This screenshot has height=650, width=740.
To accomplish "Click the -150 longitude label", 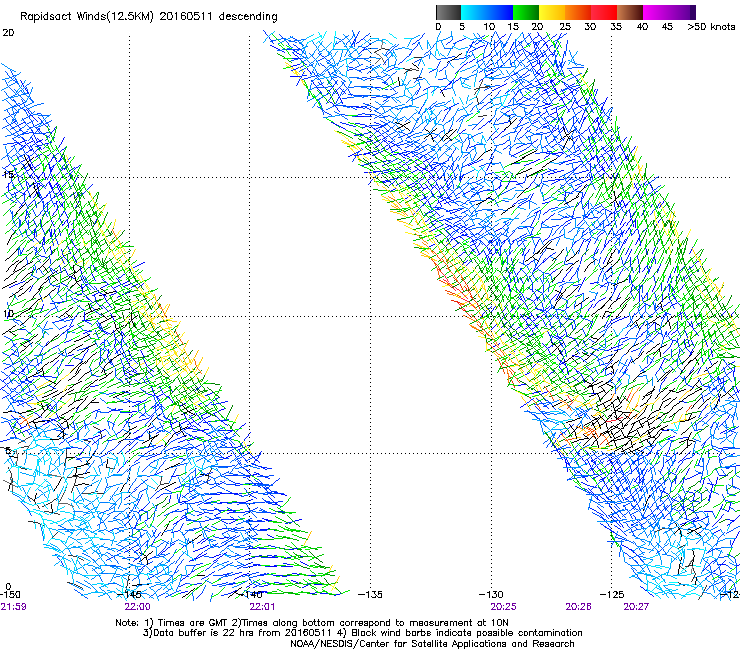I will tap(10, 594).
